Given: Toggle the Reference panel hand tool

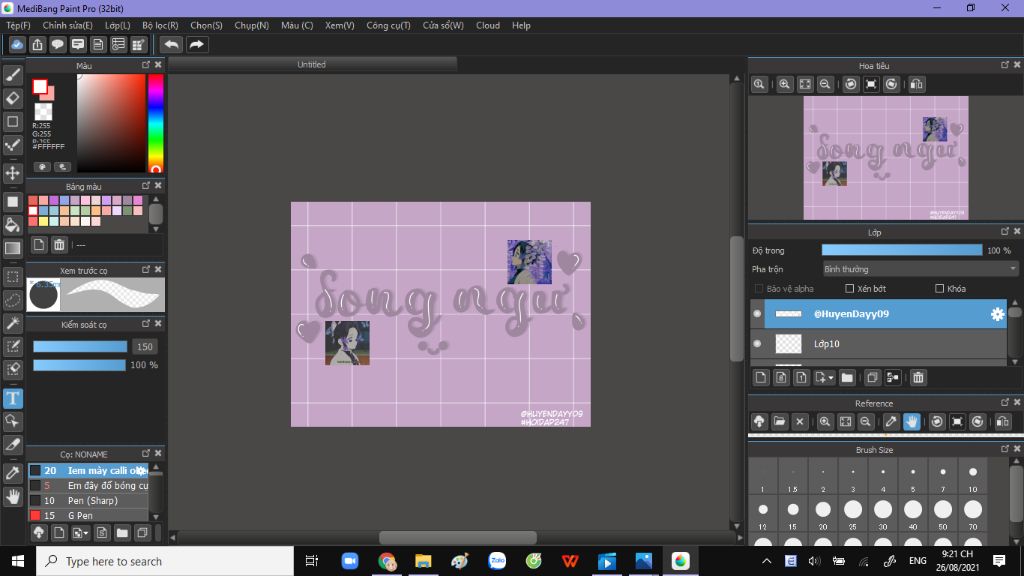Looking at the screenshot, I should 912,421.
